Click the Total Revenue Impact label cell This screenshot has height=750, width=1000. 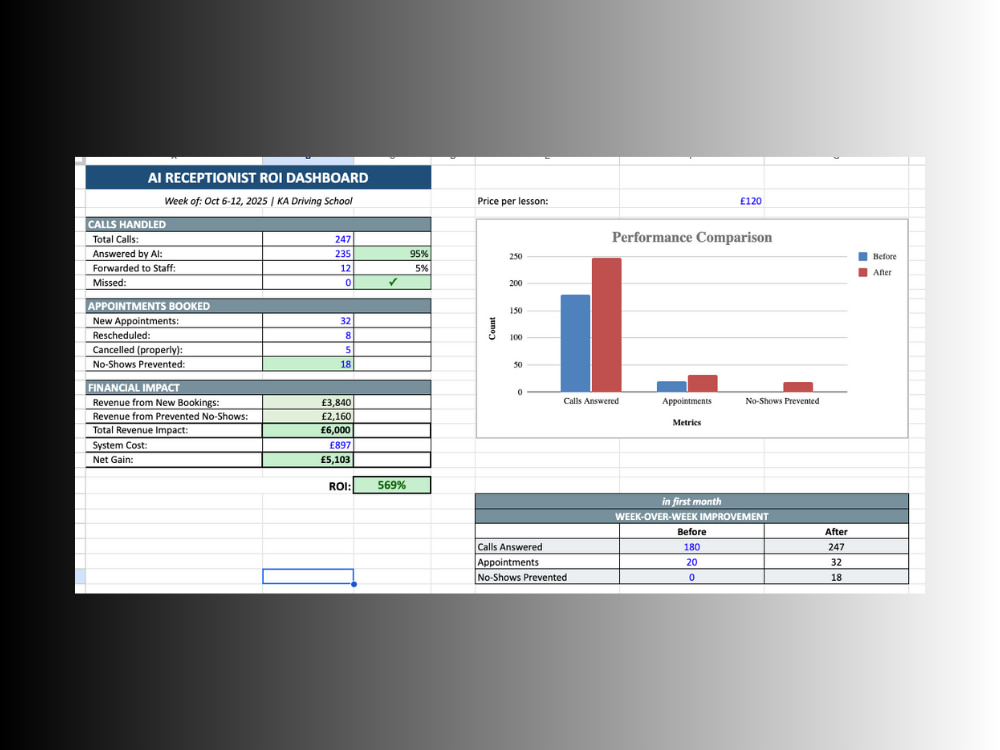174,430
